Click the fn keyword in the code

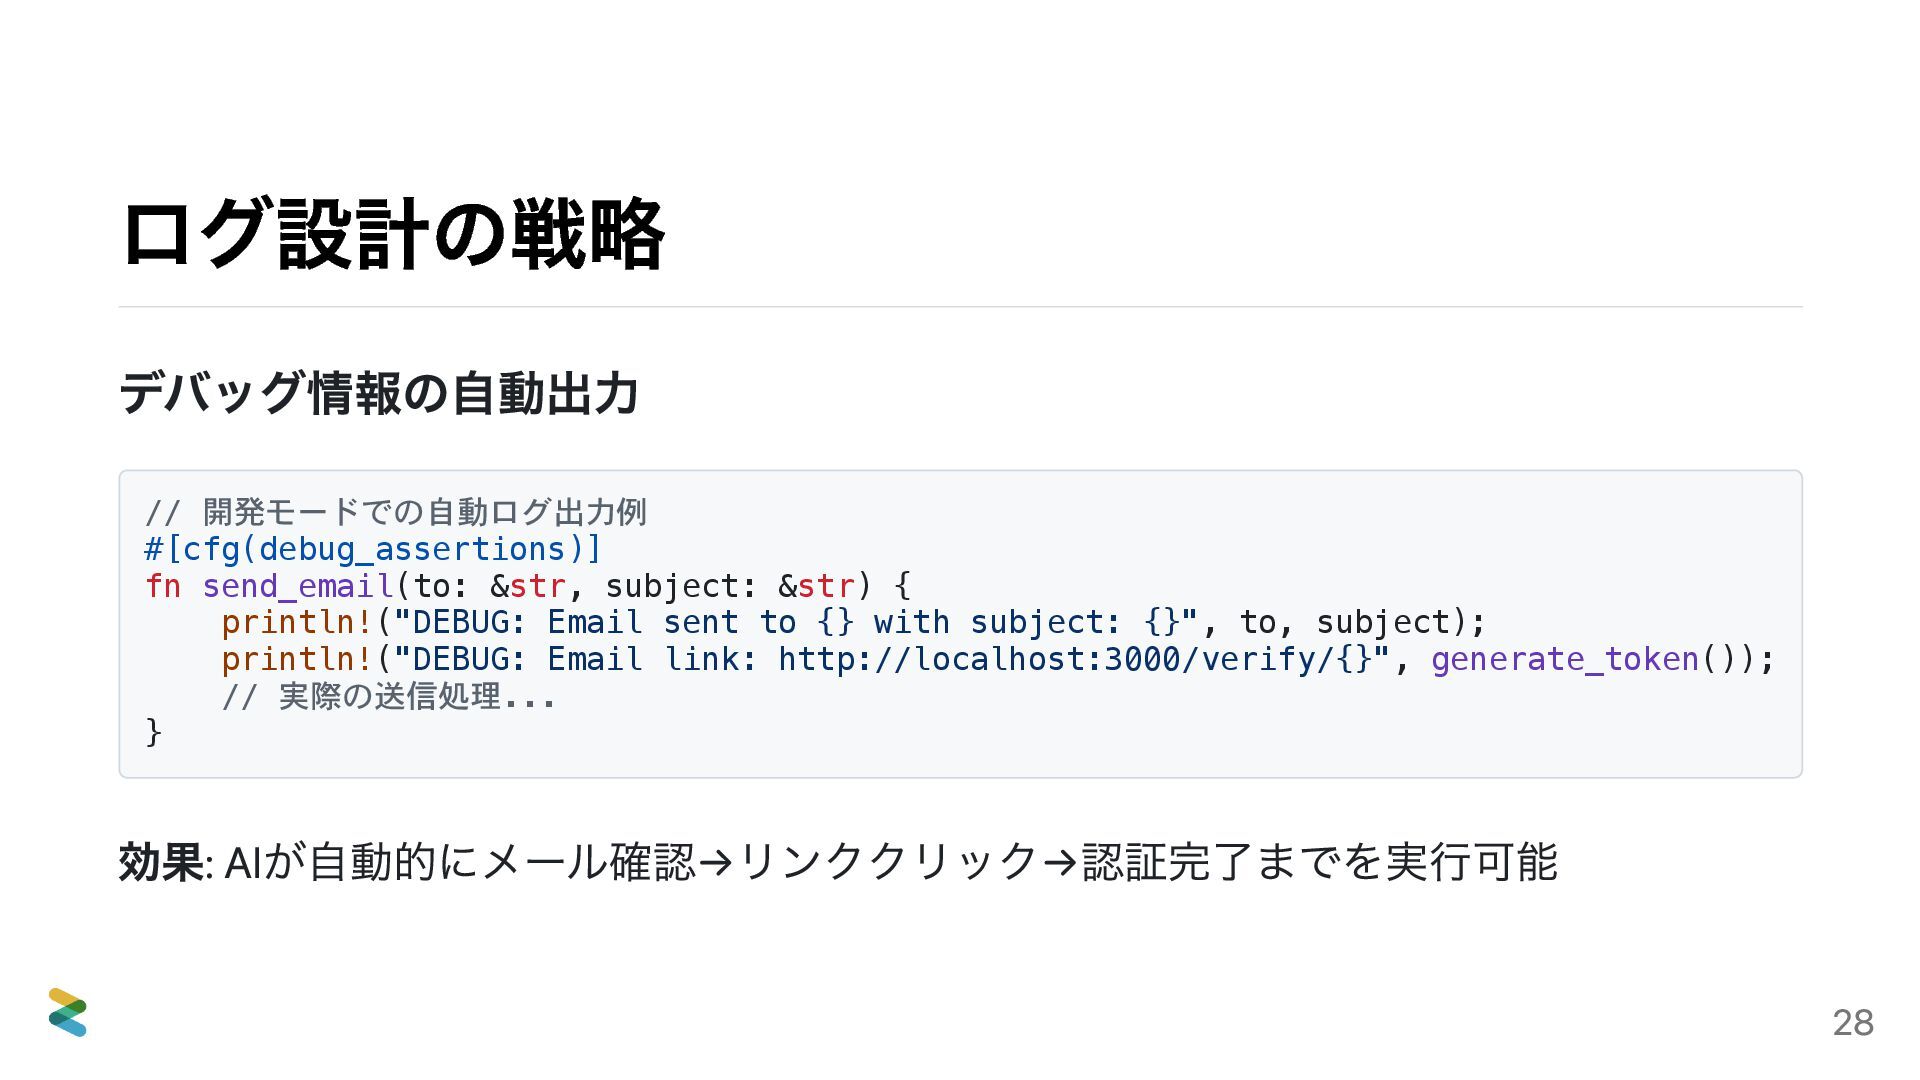[x=163, y=586]
